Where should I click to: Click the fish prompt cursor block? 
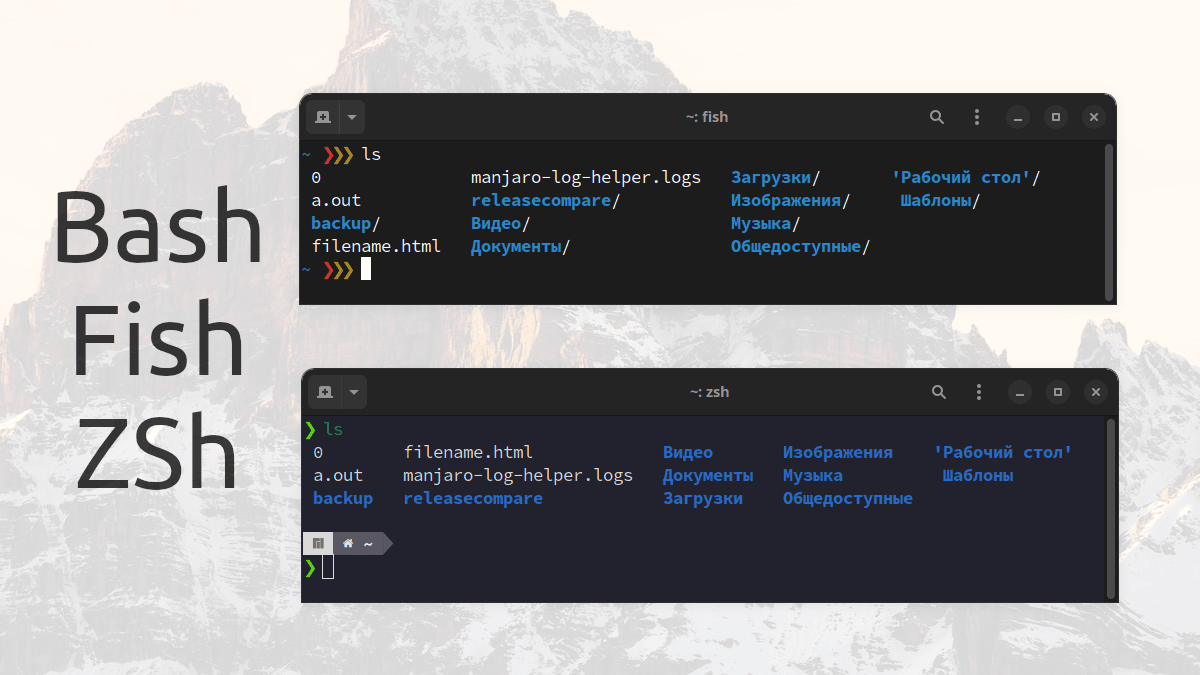[366, 269]
